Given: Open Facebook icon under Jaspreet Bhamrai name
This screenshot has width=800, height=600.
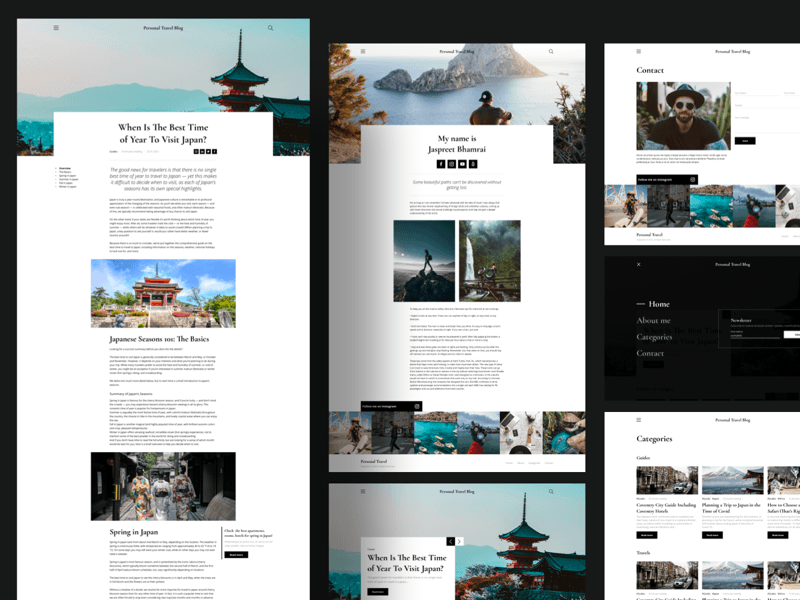Looking at the screenshot, I should click(441, 164).
